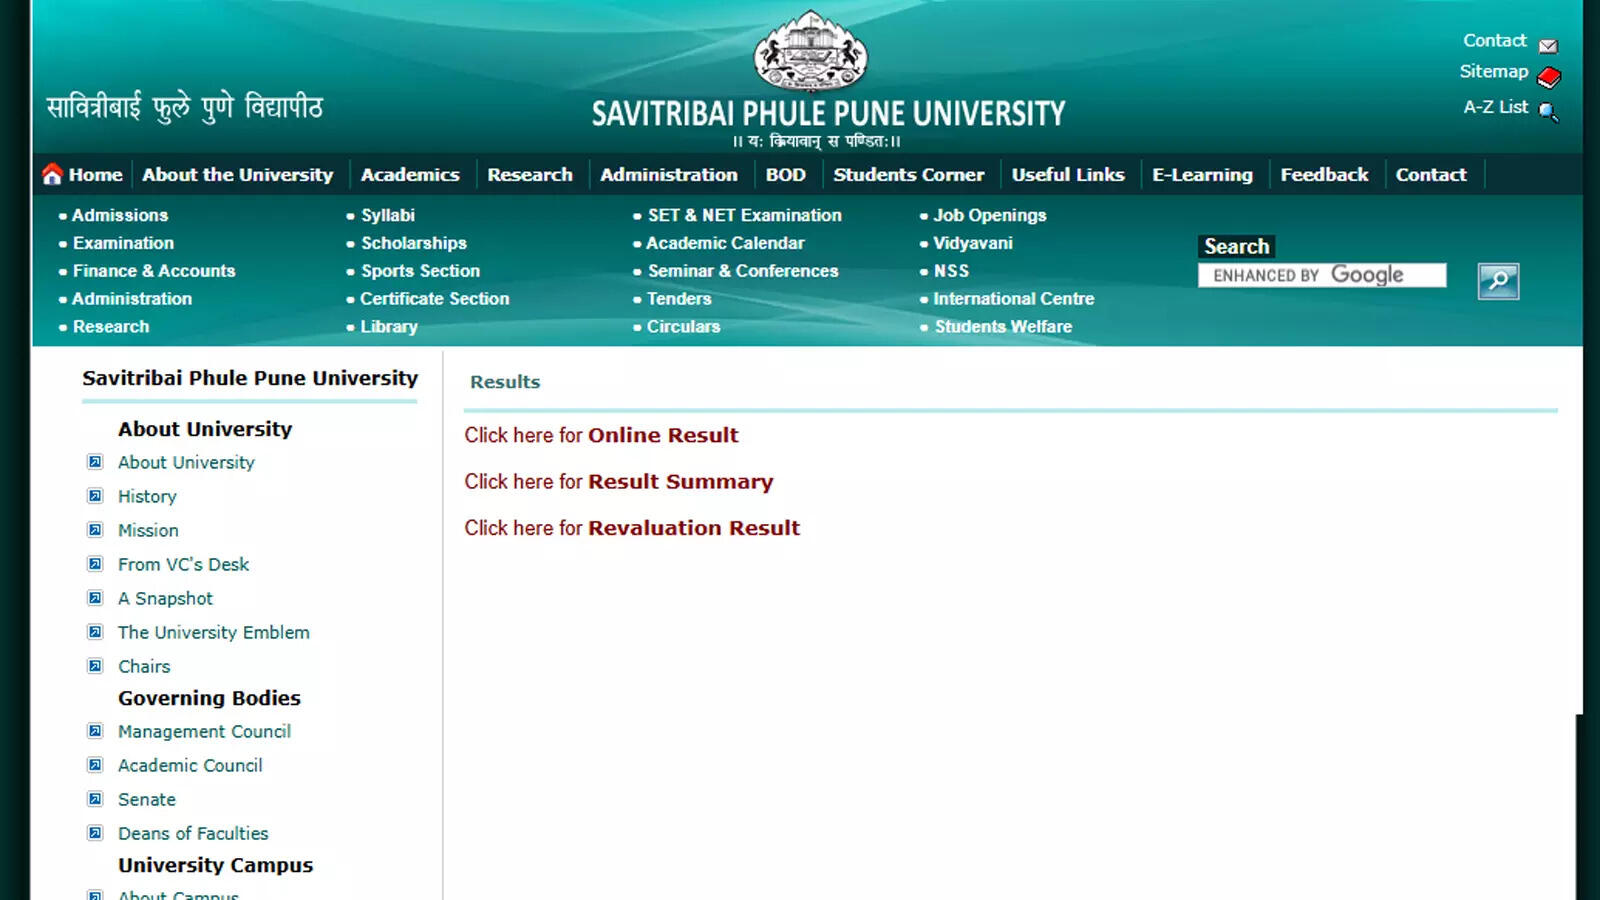Click arrow icon beside Management Council
1600x900 pixels.
click(x=95, y=731)
